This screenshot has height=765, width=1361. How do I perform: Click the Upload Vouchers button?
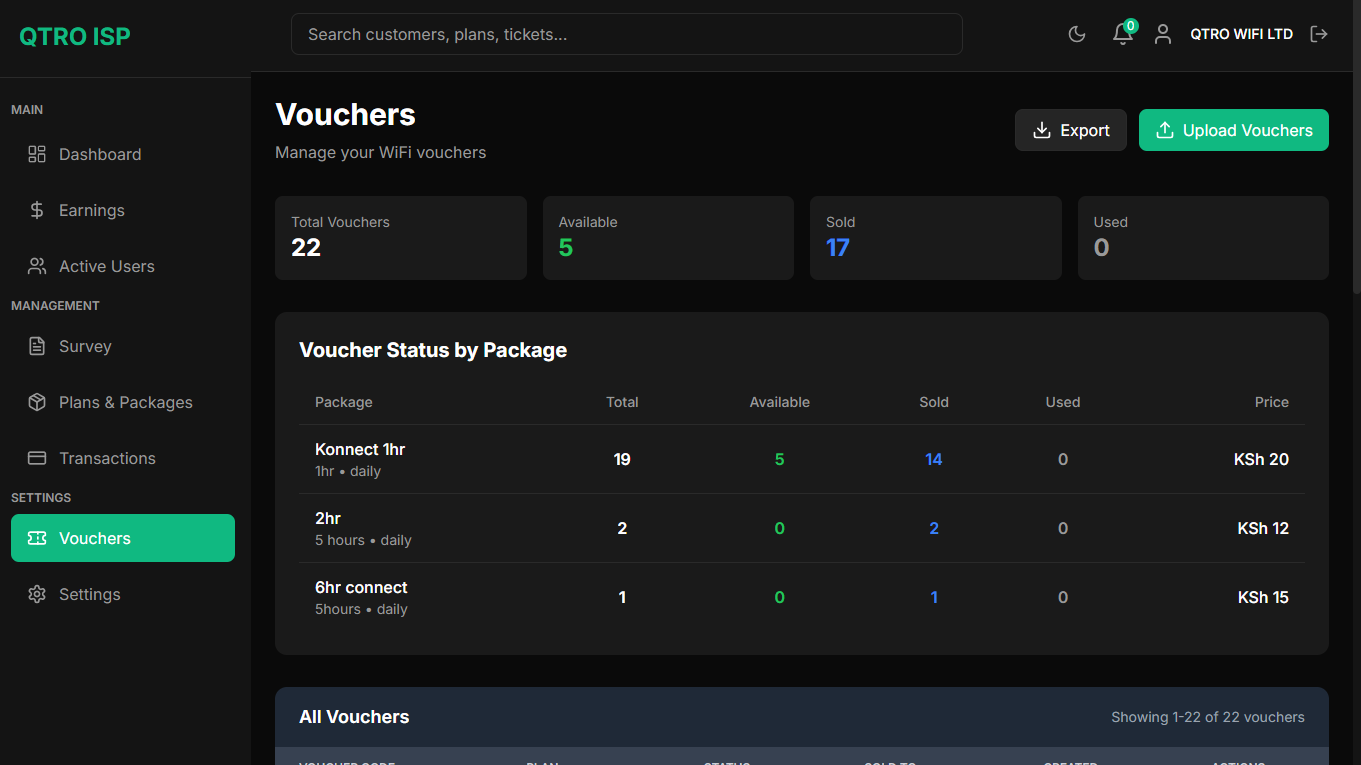1233,130
